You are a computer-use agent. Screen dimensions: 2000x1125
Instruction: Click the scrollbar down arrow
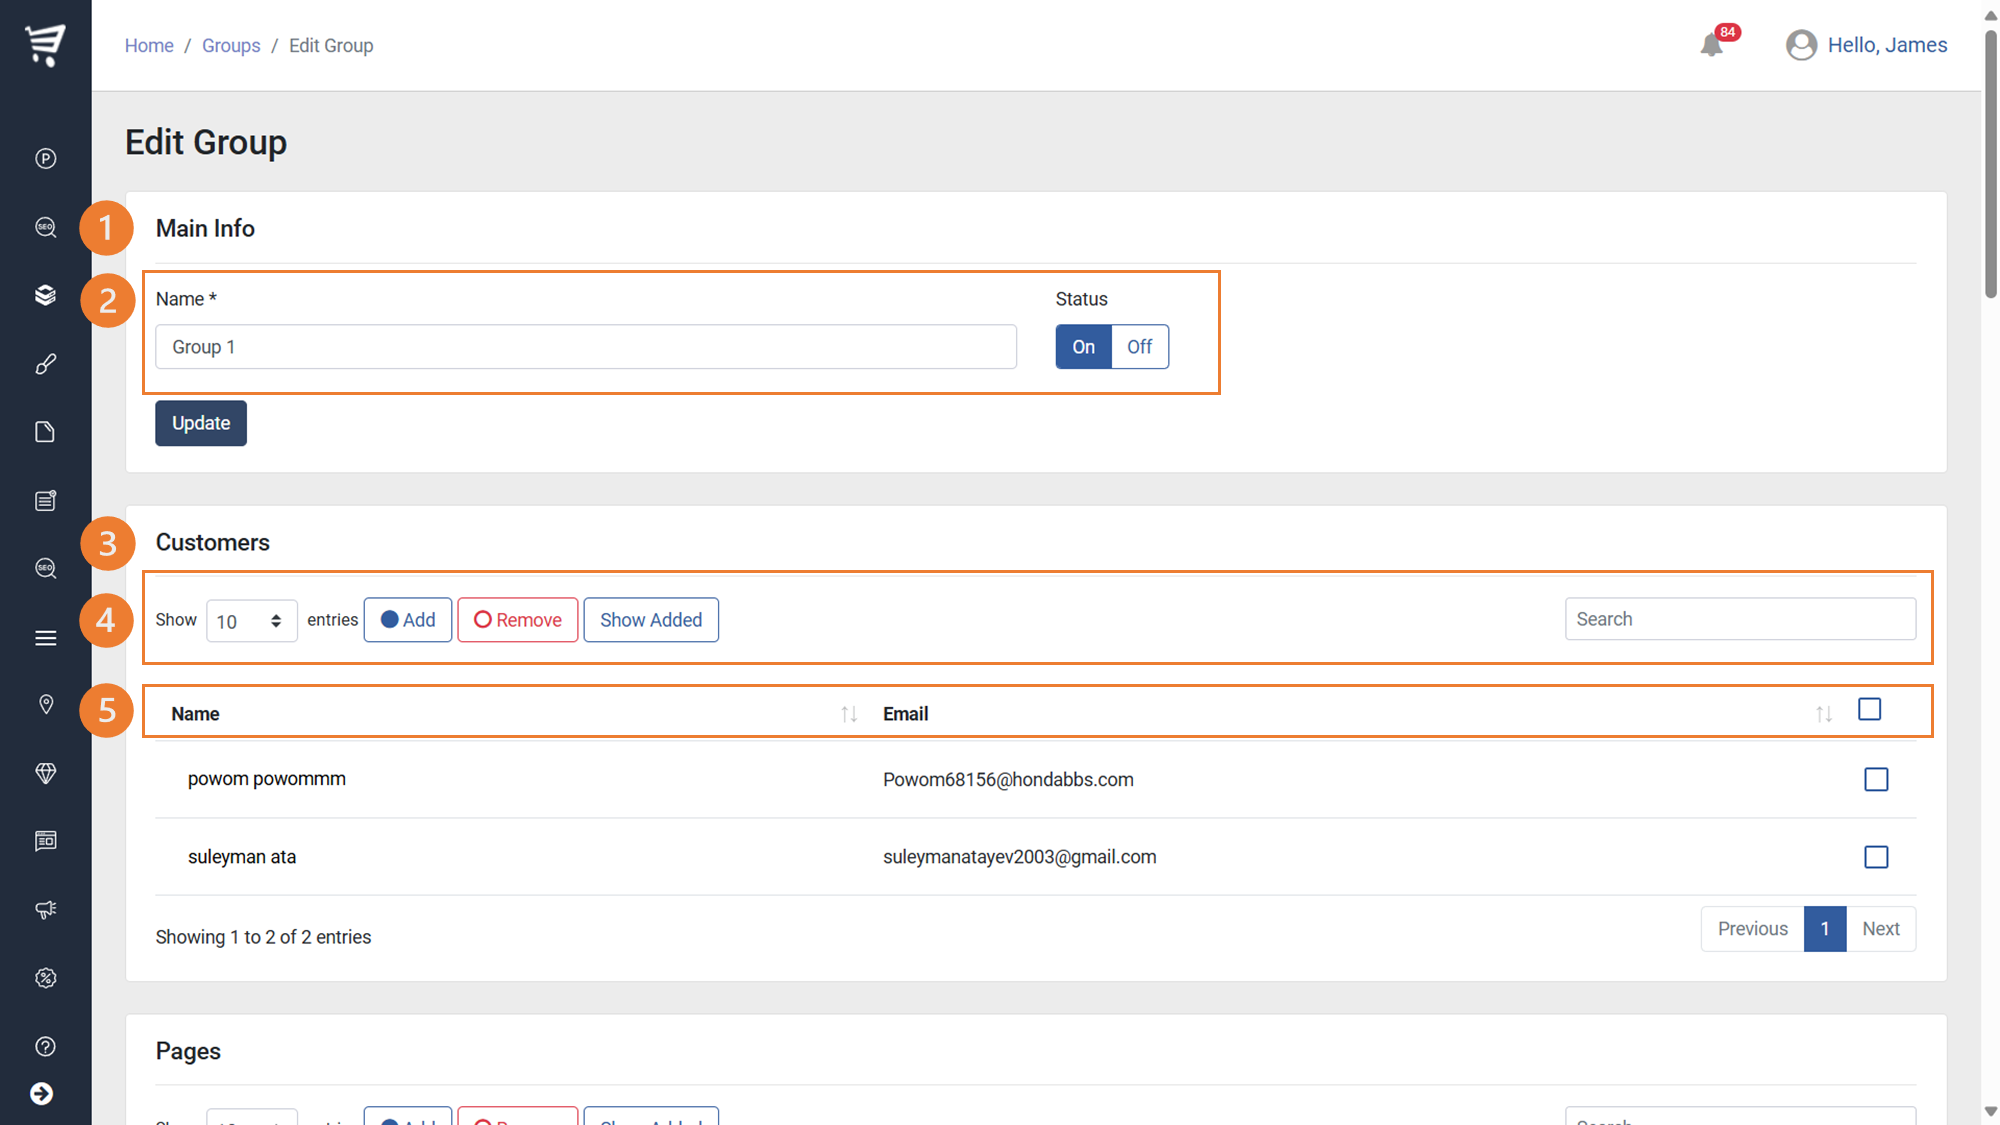point(1990,1111)
